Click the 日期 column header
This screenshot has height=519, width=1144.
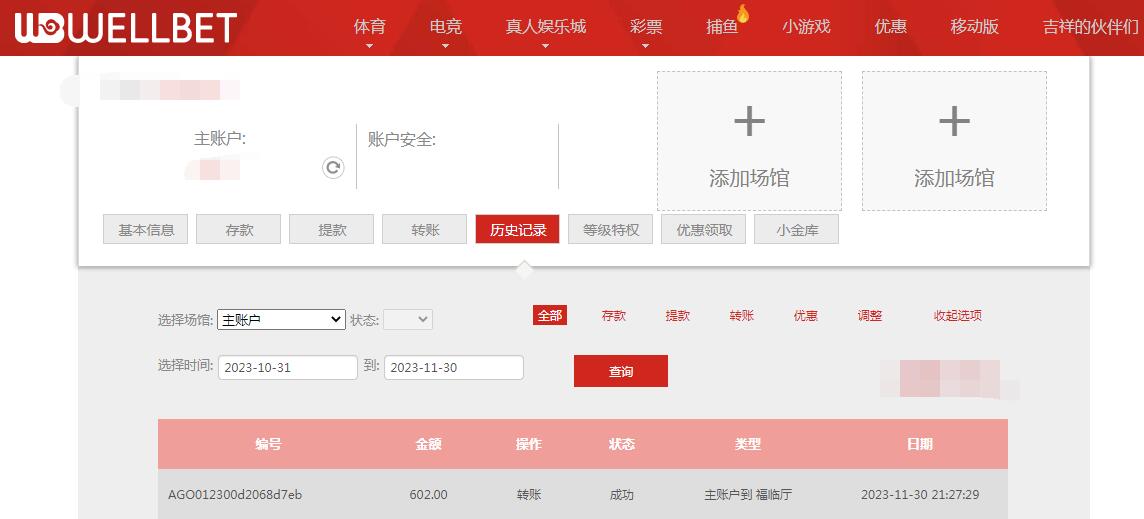(x=919, y=444)
